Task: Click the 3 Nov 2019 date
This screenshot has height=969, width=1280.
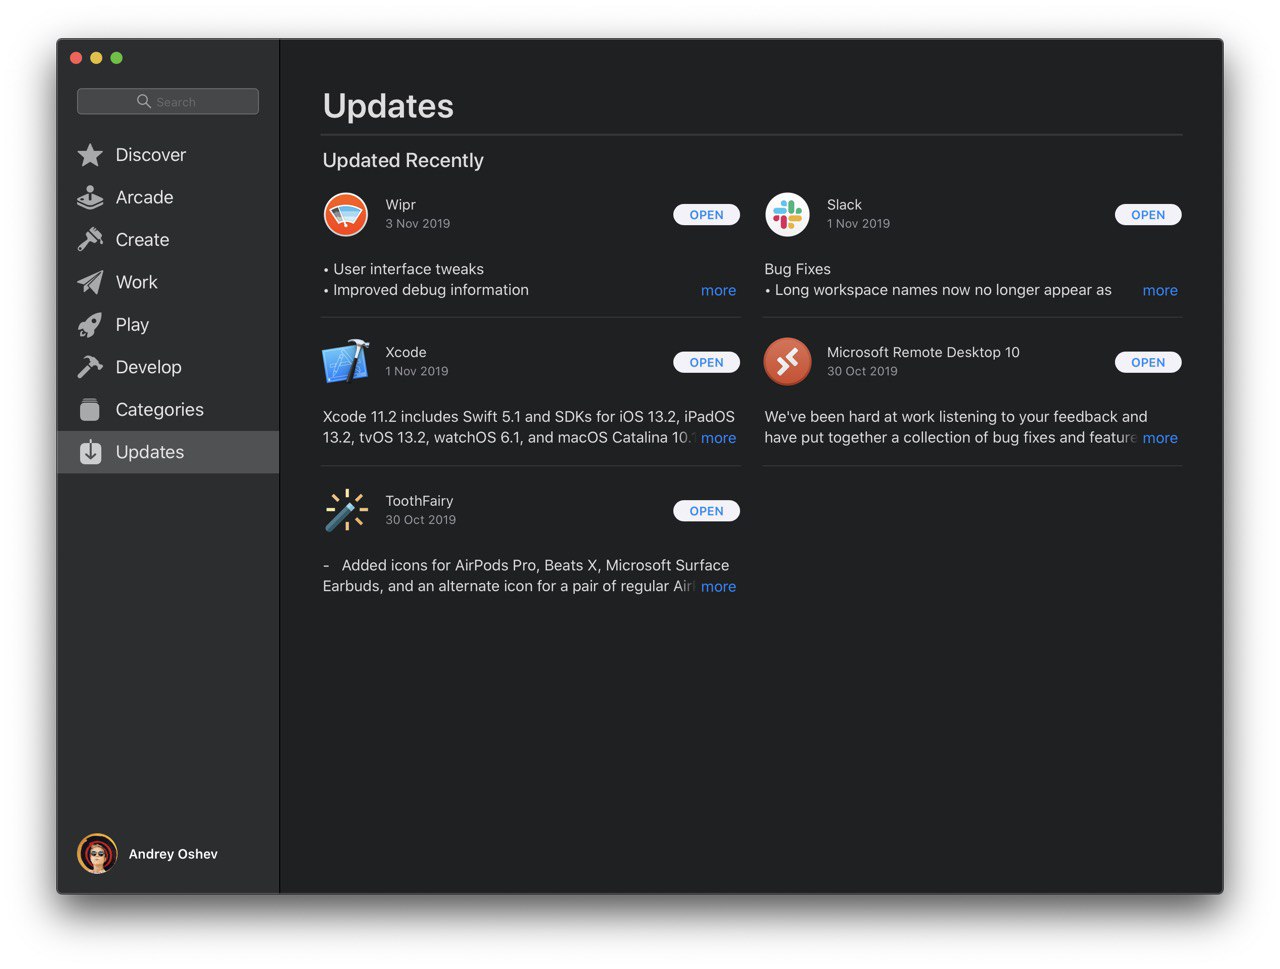Action: tap(418, 224)
